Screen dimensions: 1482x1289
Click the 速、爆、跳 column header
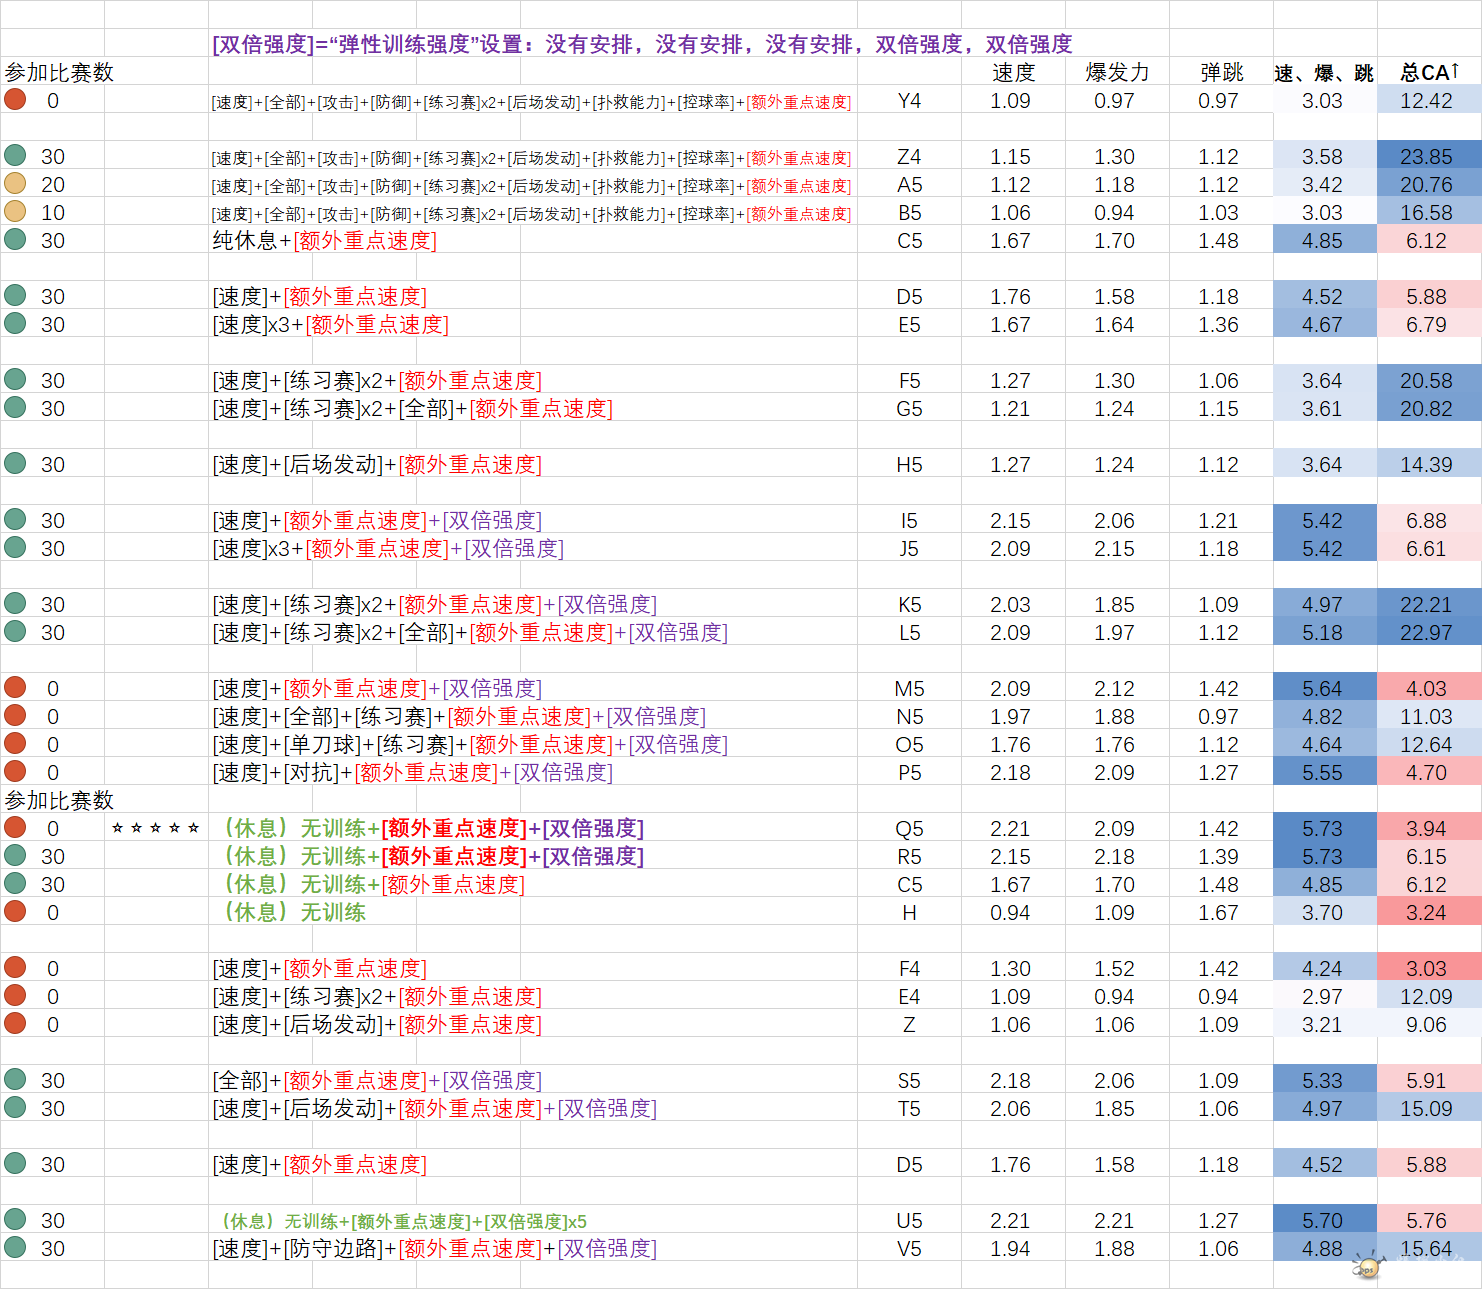(x=1324, y=73)
